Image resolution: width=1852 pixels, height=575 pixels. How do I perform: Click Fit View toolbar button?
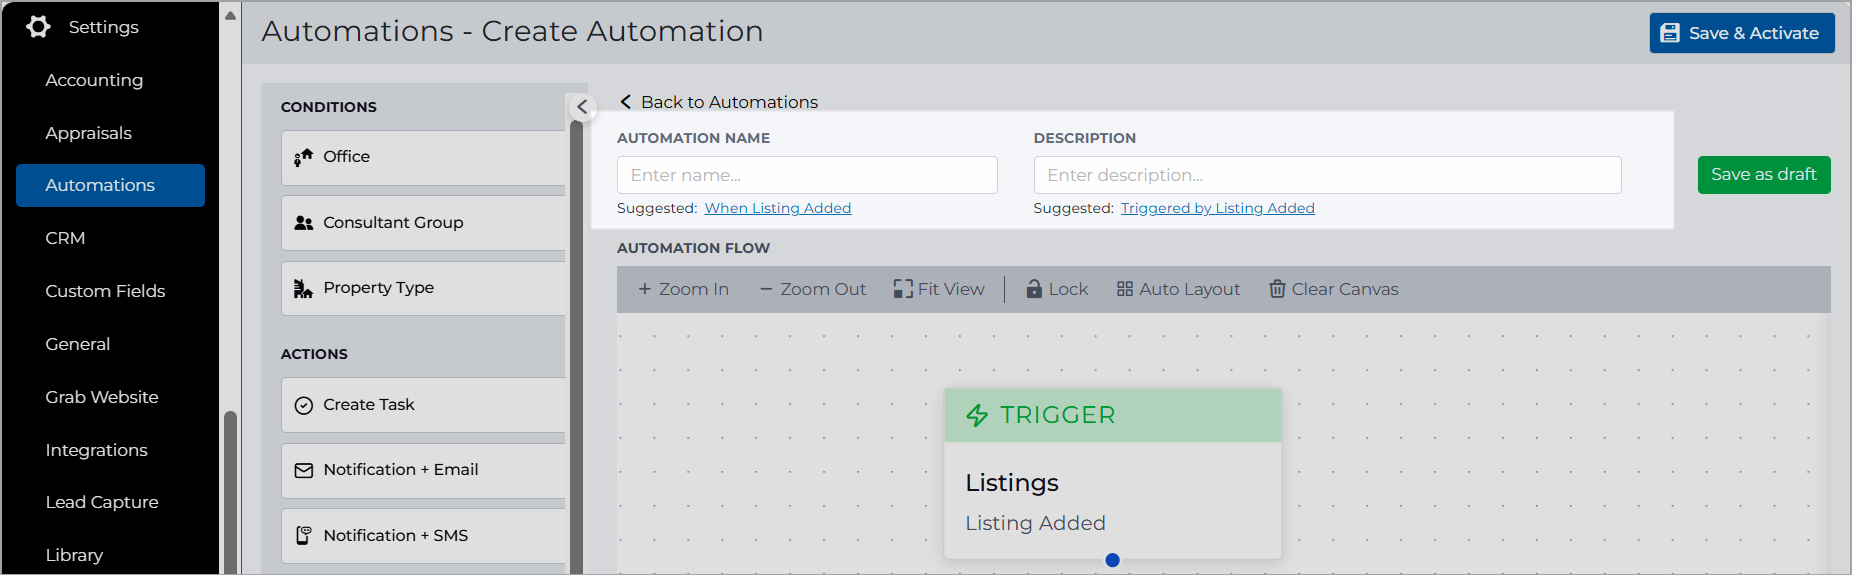click(x=939, y=289)
